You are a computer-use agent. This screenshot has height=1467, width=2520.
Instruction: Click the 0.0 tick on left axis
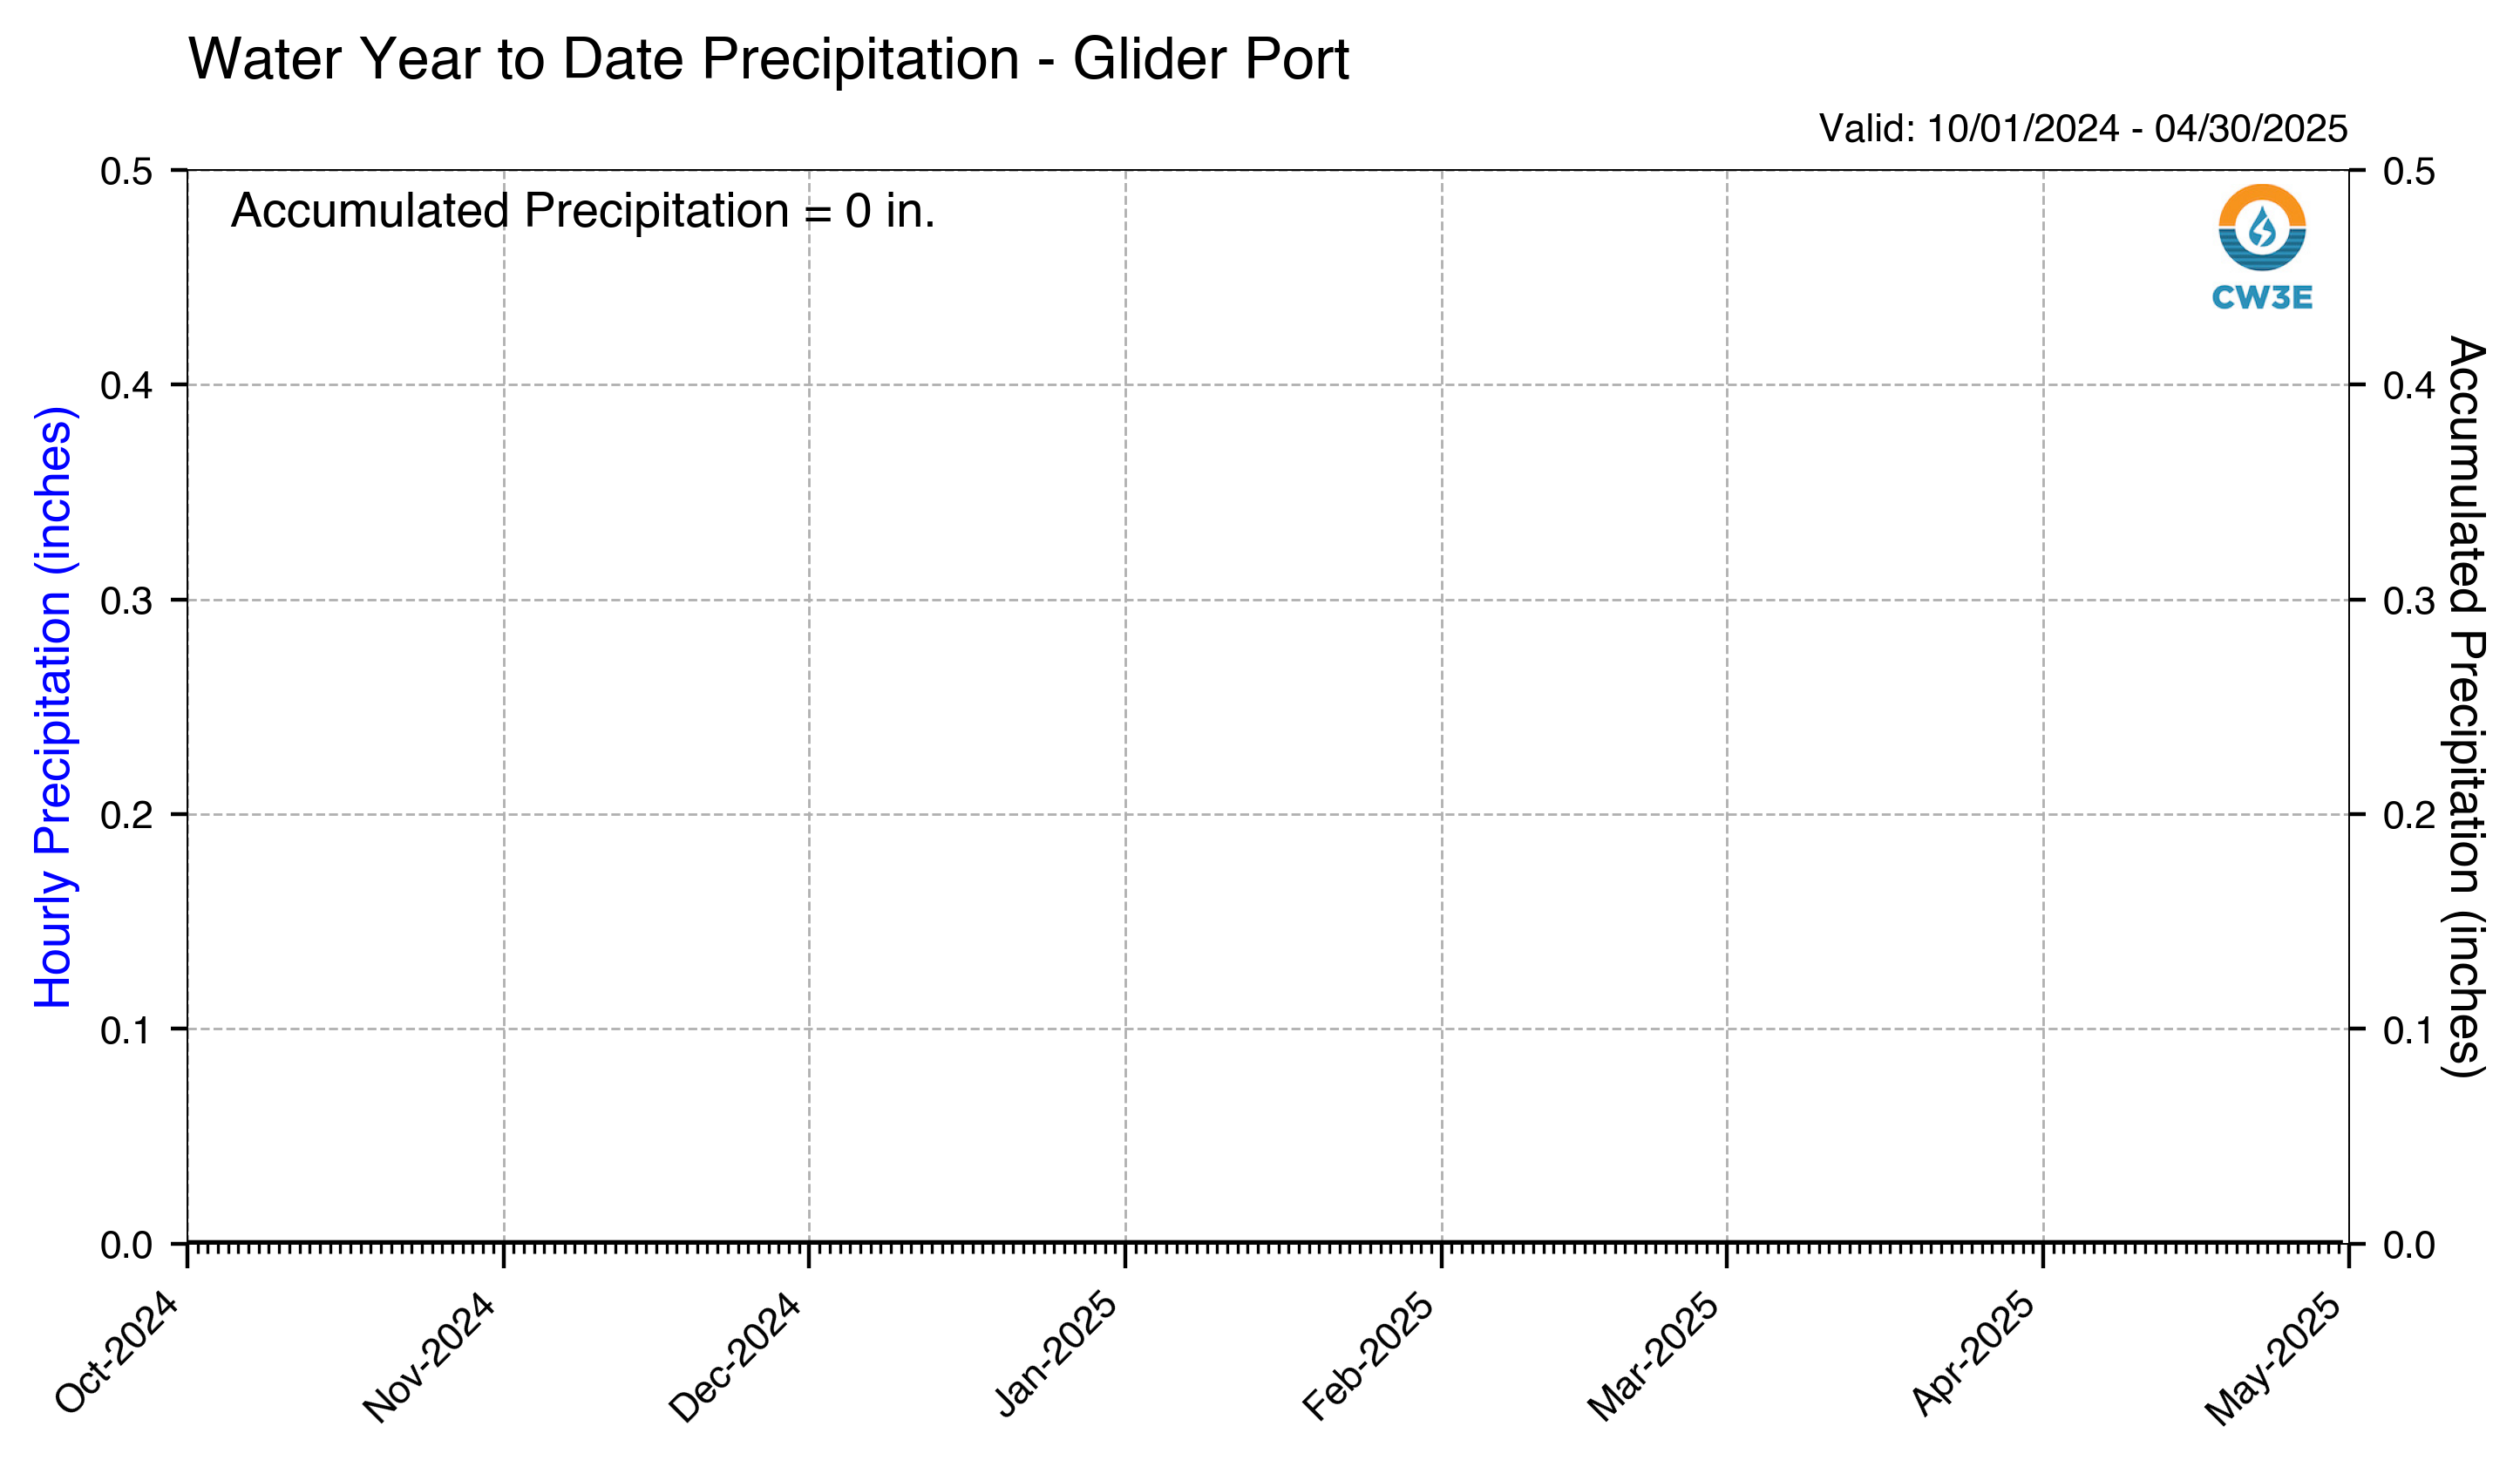tap(127, 1246)
